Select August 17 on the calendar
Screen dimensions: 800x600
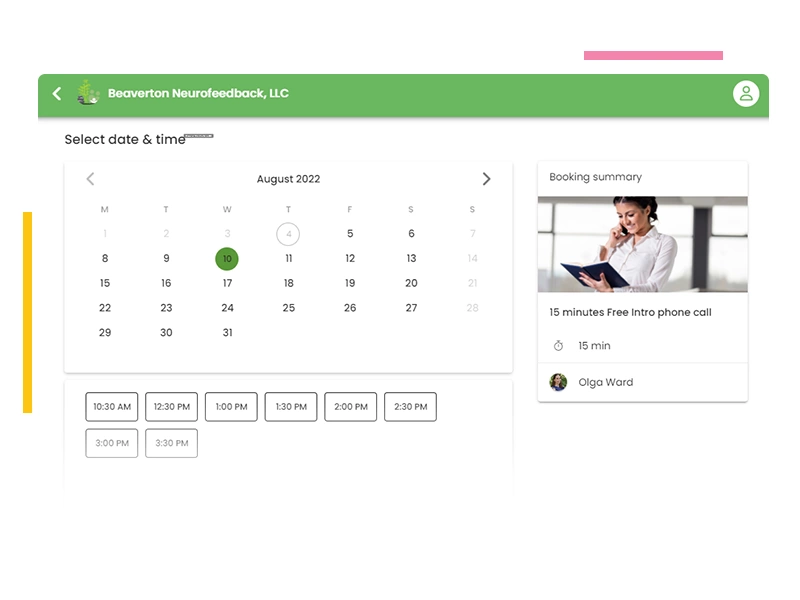[227, 283]
